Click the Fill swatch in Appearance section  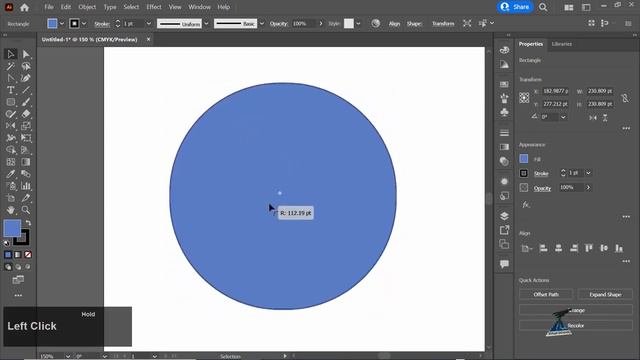pyautogui.click(x=524, y=159)
